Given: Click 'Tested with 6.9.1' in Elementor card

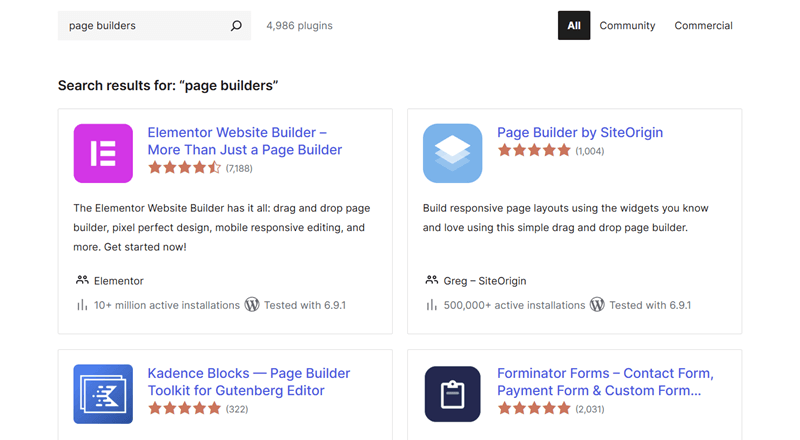Looking at the screenshot, I should coord(305,305).
